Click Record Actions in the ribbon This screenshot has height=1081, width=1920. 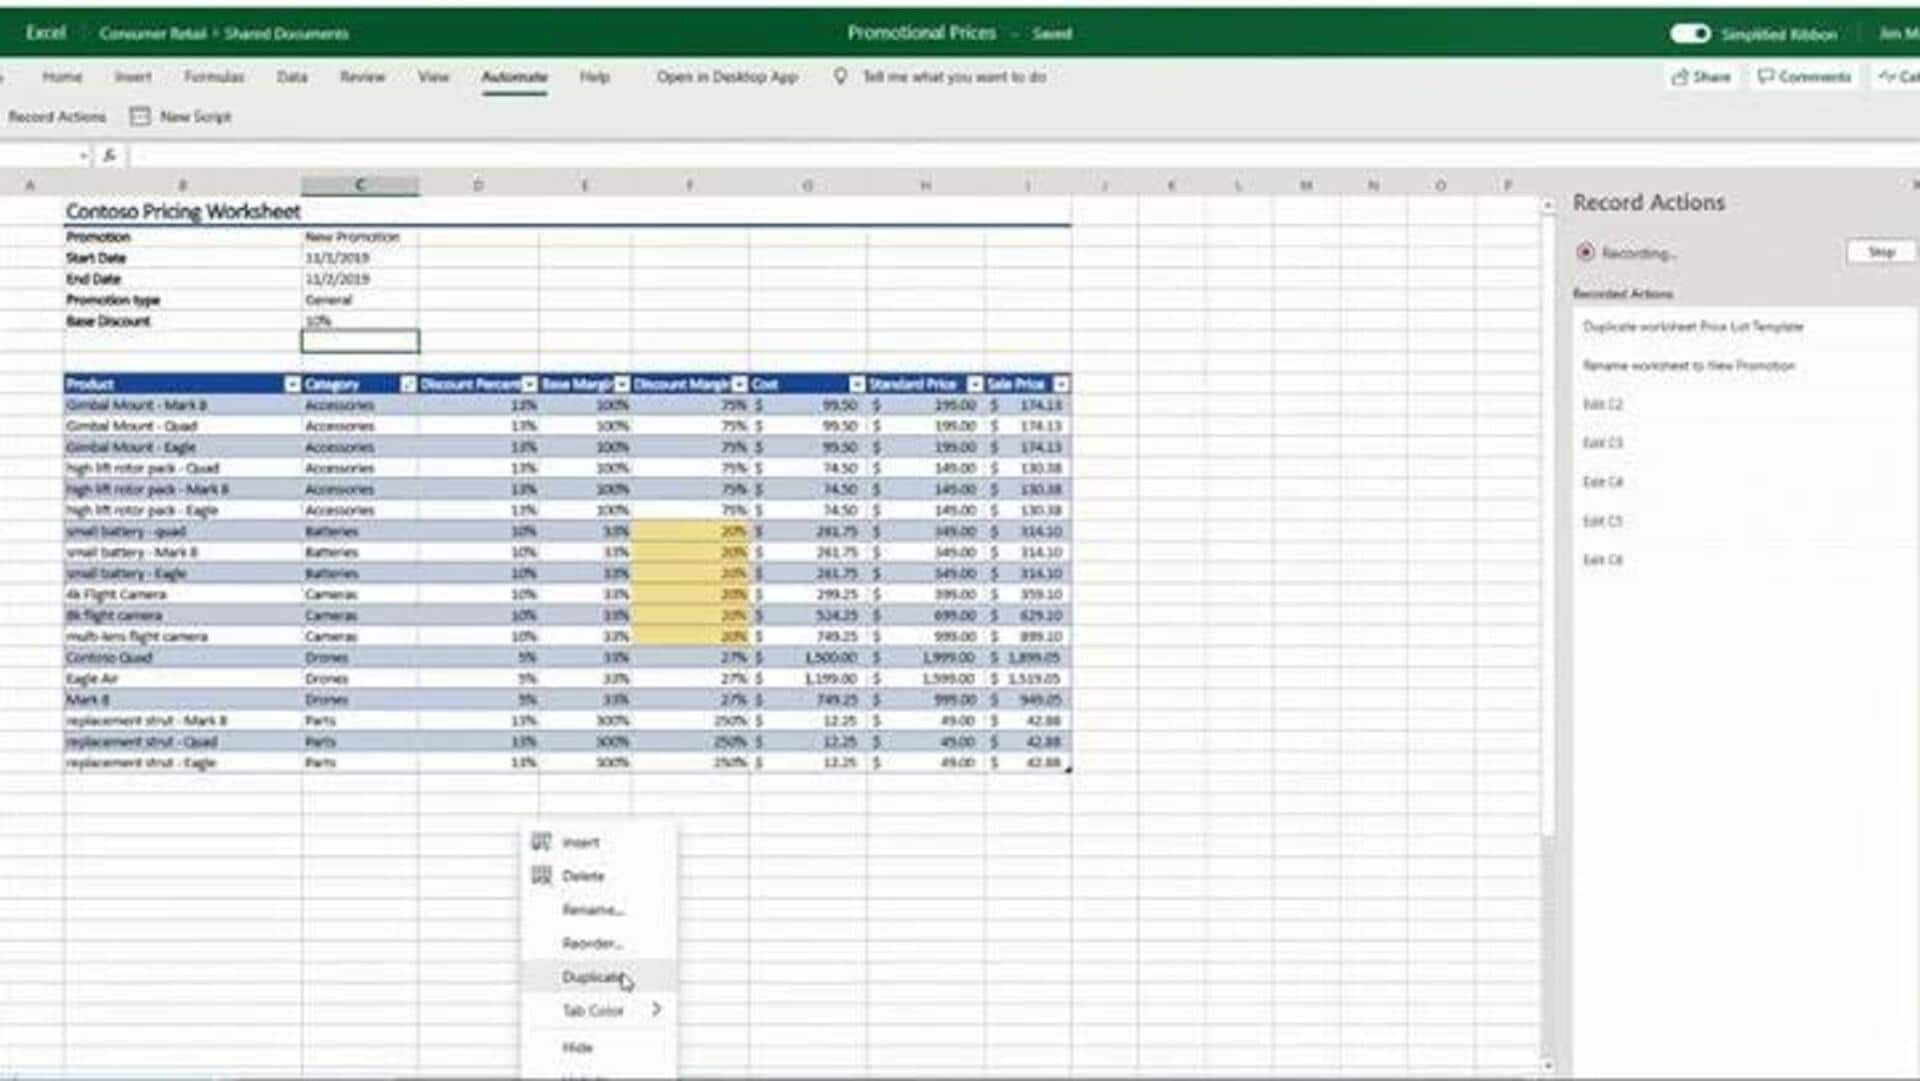(57, 117)
